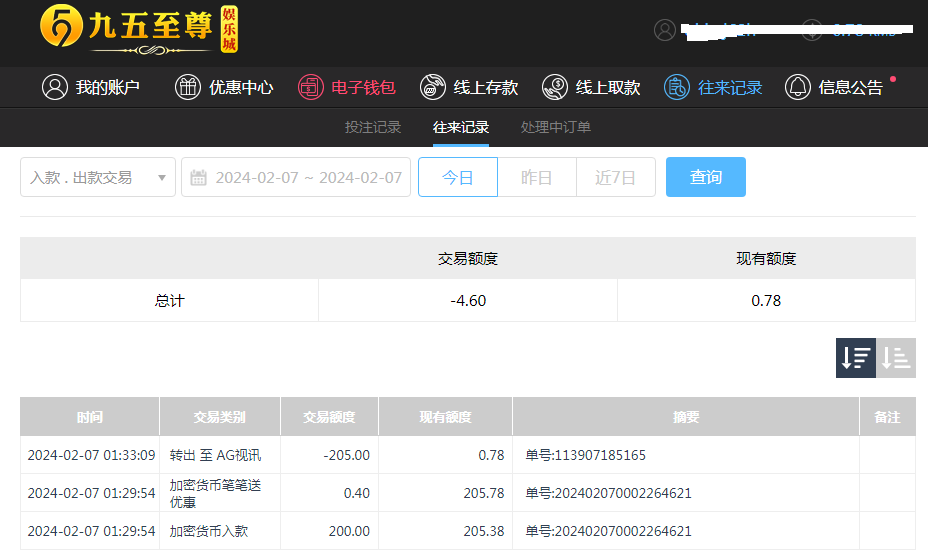Select the 往来记录 sub-tab
This screenshot has width=928, height=557.
[x=460, y=127]
